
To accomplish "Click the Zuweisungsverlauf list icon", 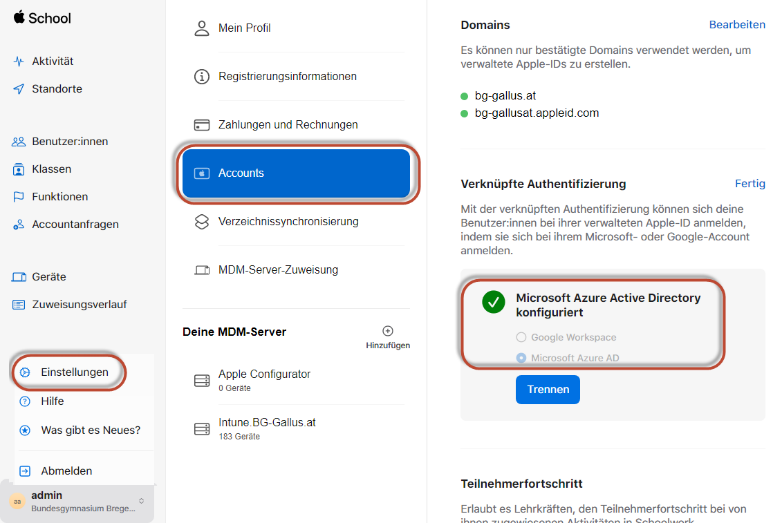I will pos(19,305).
